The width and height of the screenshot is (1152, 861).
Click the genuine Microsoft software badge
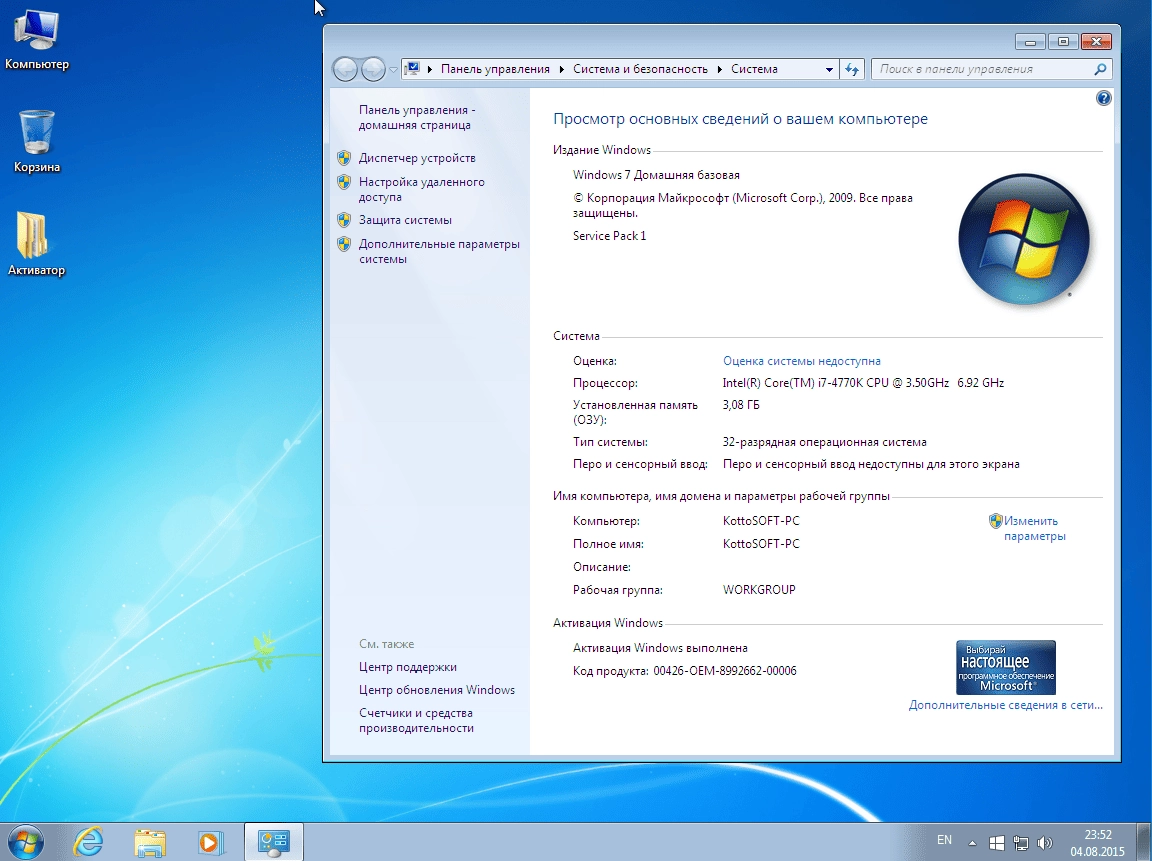(x=1006, y=667)
